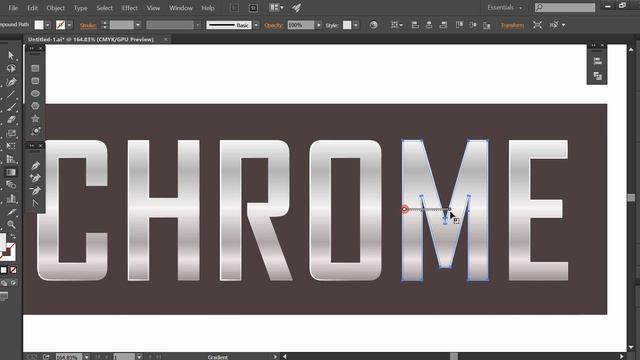Screen dimensions: 640x360
Task: Select the Gradient tool
Action: pyautogui.click(x=11, y=172)
